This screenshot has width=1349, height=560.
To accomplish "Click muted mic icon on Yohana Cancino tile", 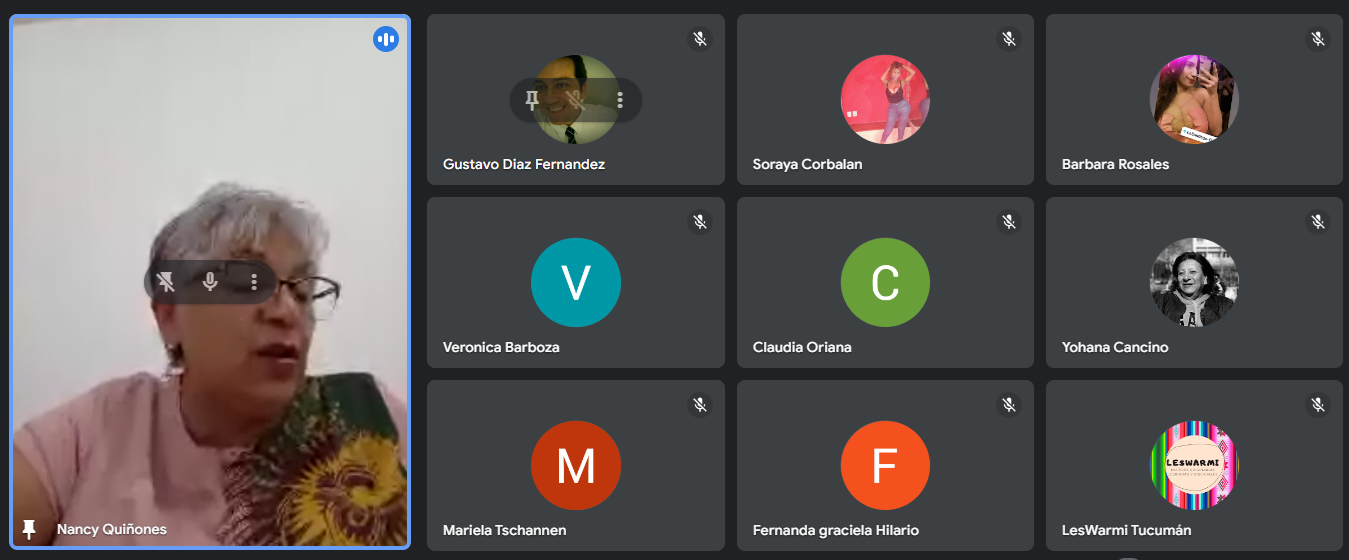I will [x=1318, y=222].
